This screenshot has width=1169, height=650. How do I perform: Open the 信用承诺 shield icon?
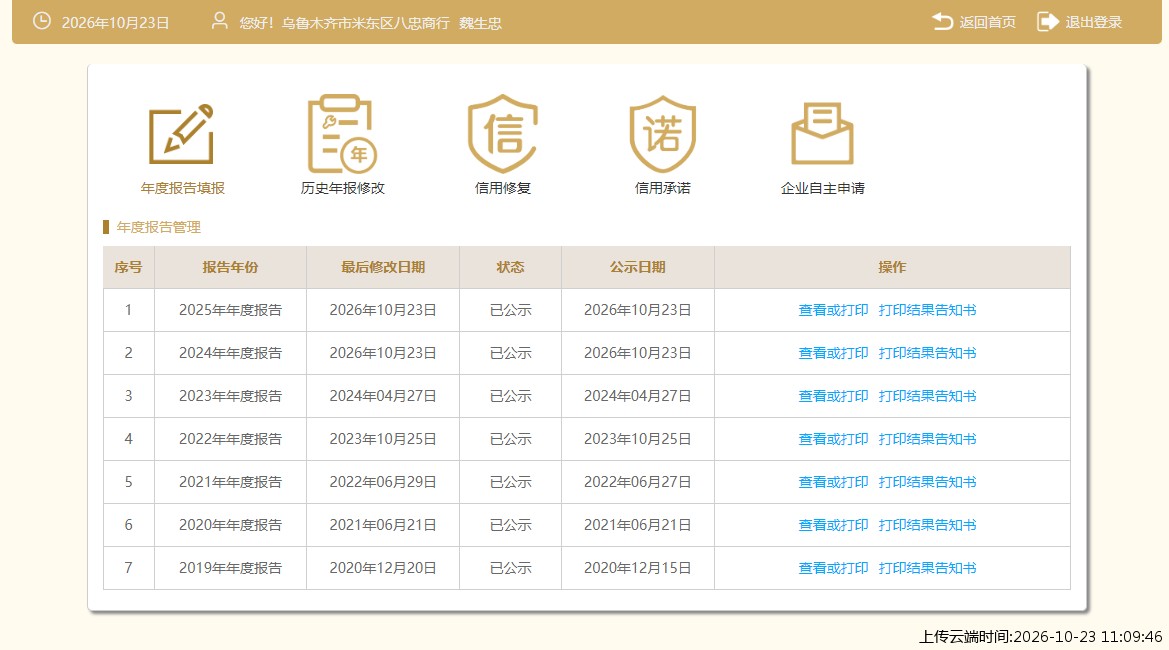pos(662,134)
